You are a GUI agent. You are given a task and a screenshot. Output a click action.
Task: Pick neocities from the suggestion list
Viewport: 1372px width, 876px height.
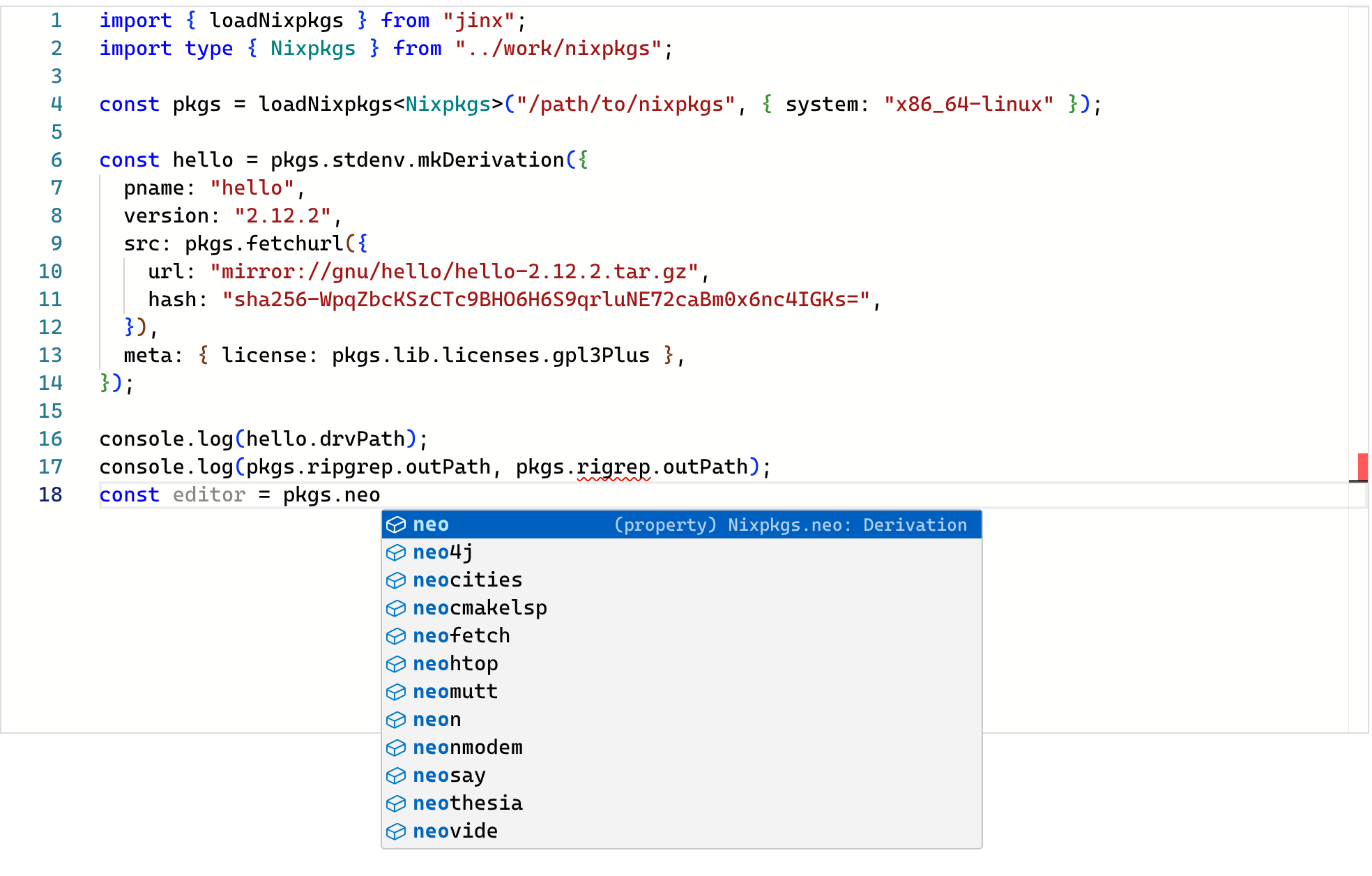click(682, 581)
